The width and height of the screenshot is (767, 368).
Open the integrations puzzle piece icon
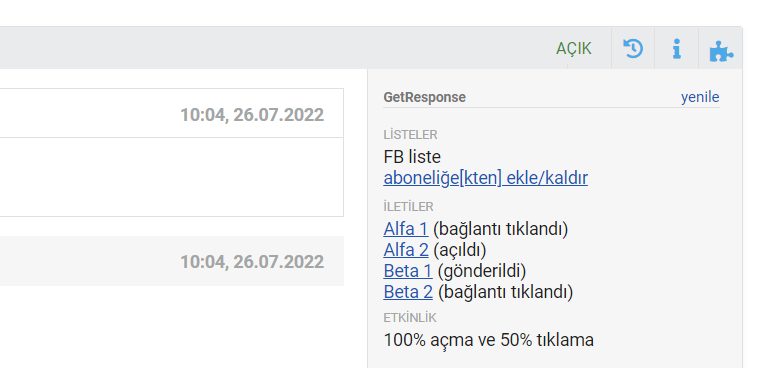[x=721, y=51]
